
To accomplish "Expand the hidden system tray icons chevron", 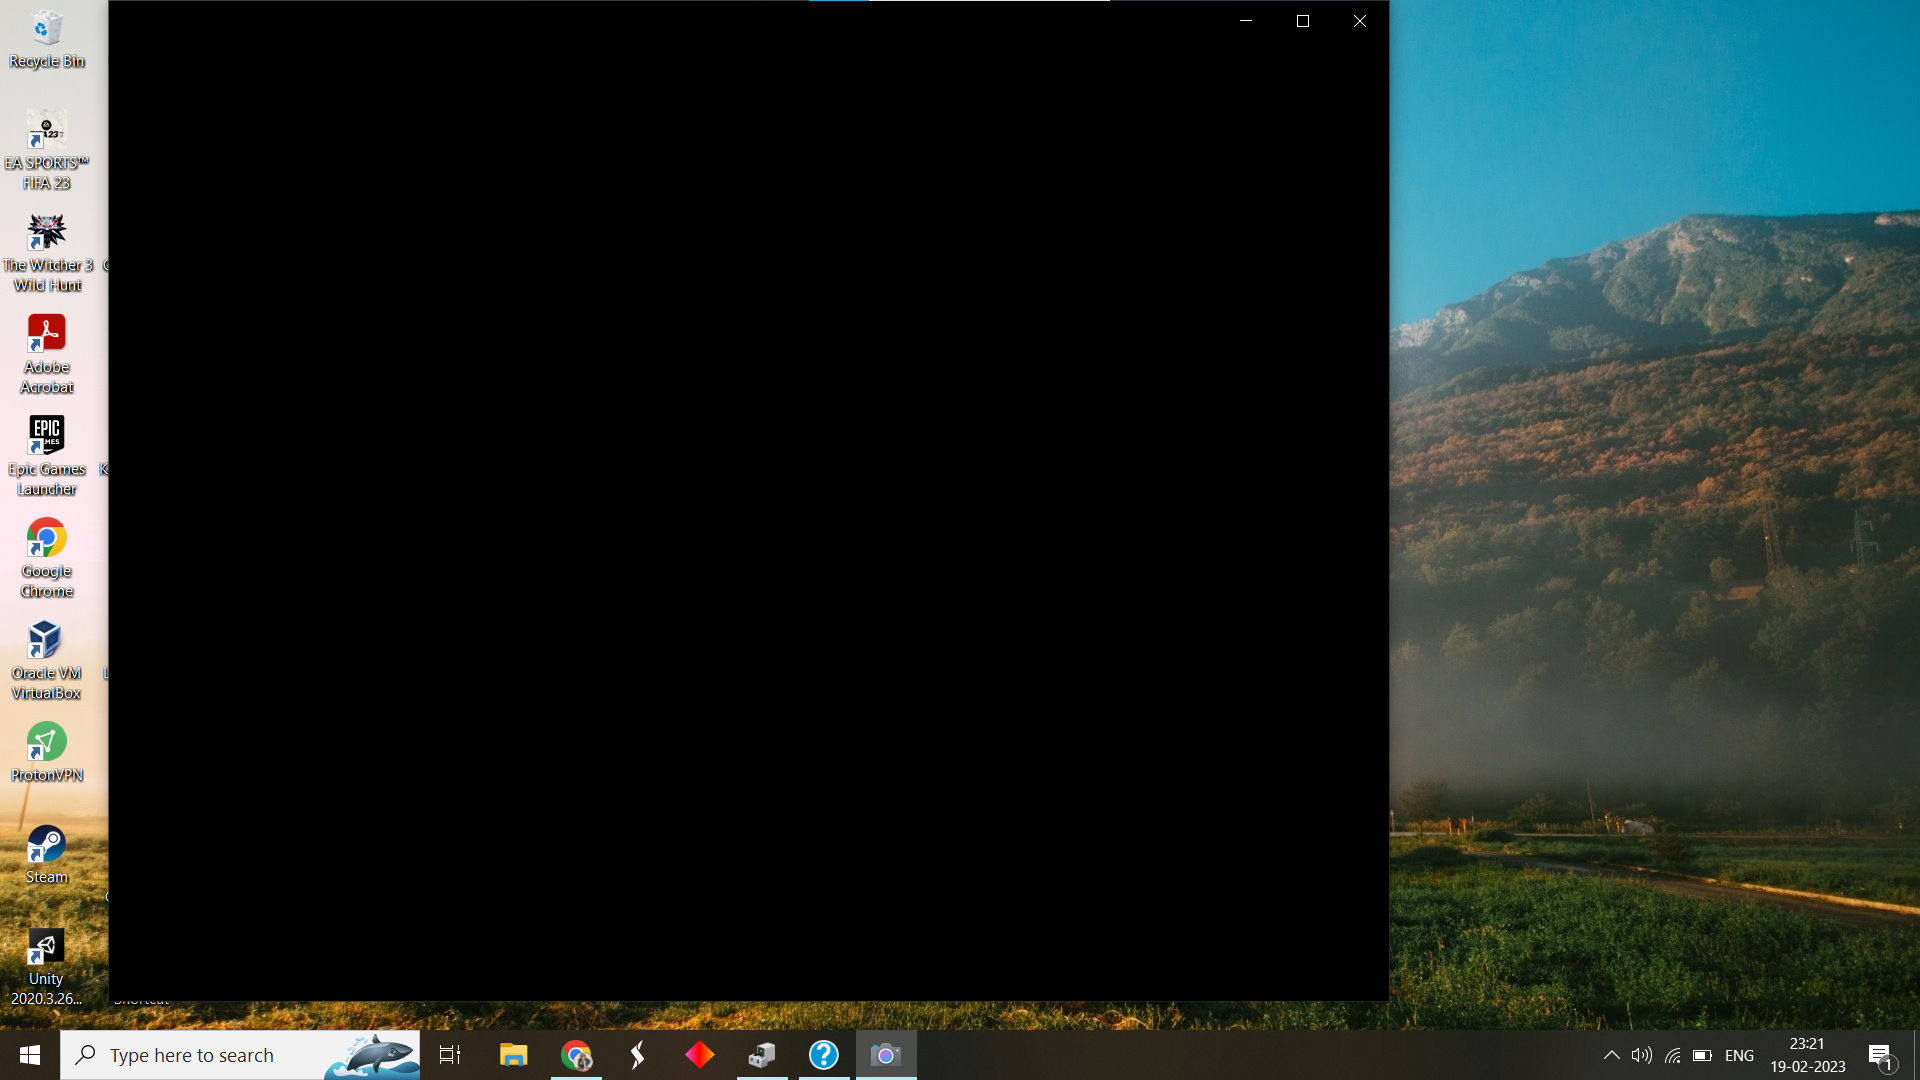I will [1611, 1055].
